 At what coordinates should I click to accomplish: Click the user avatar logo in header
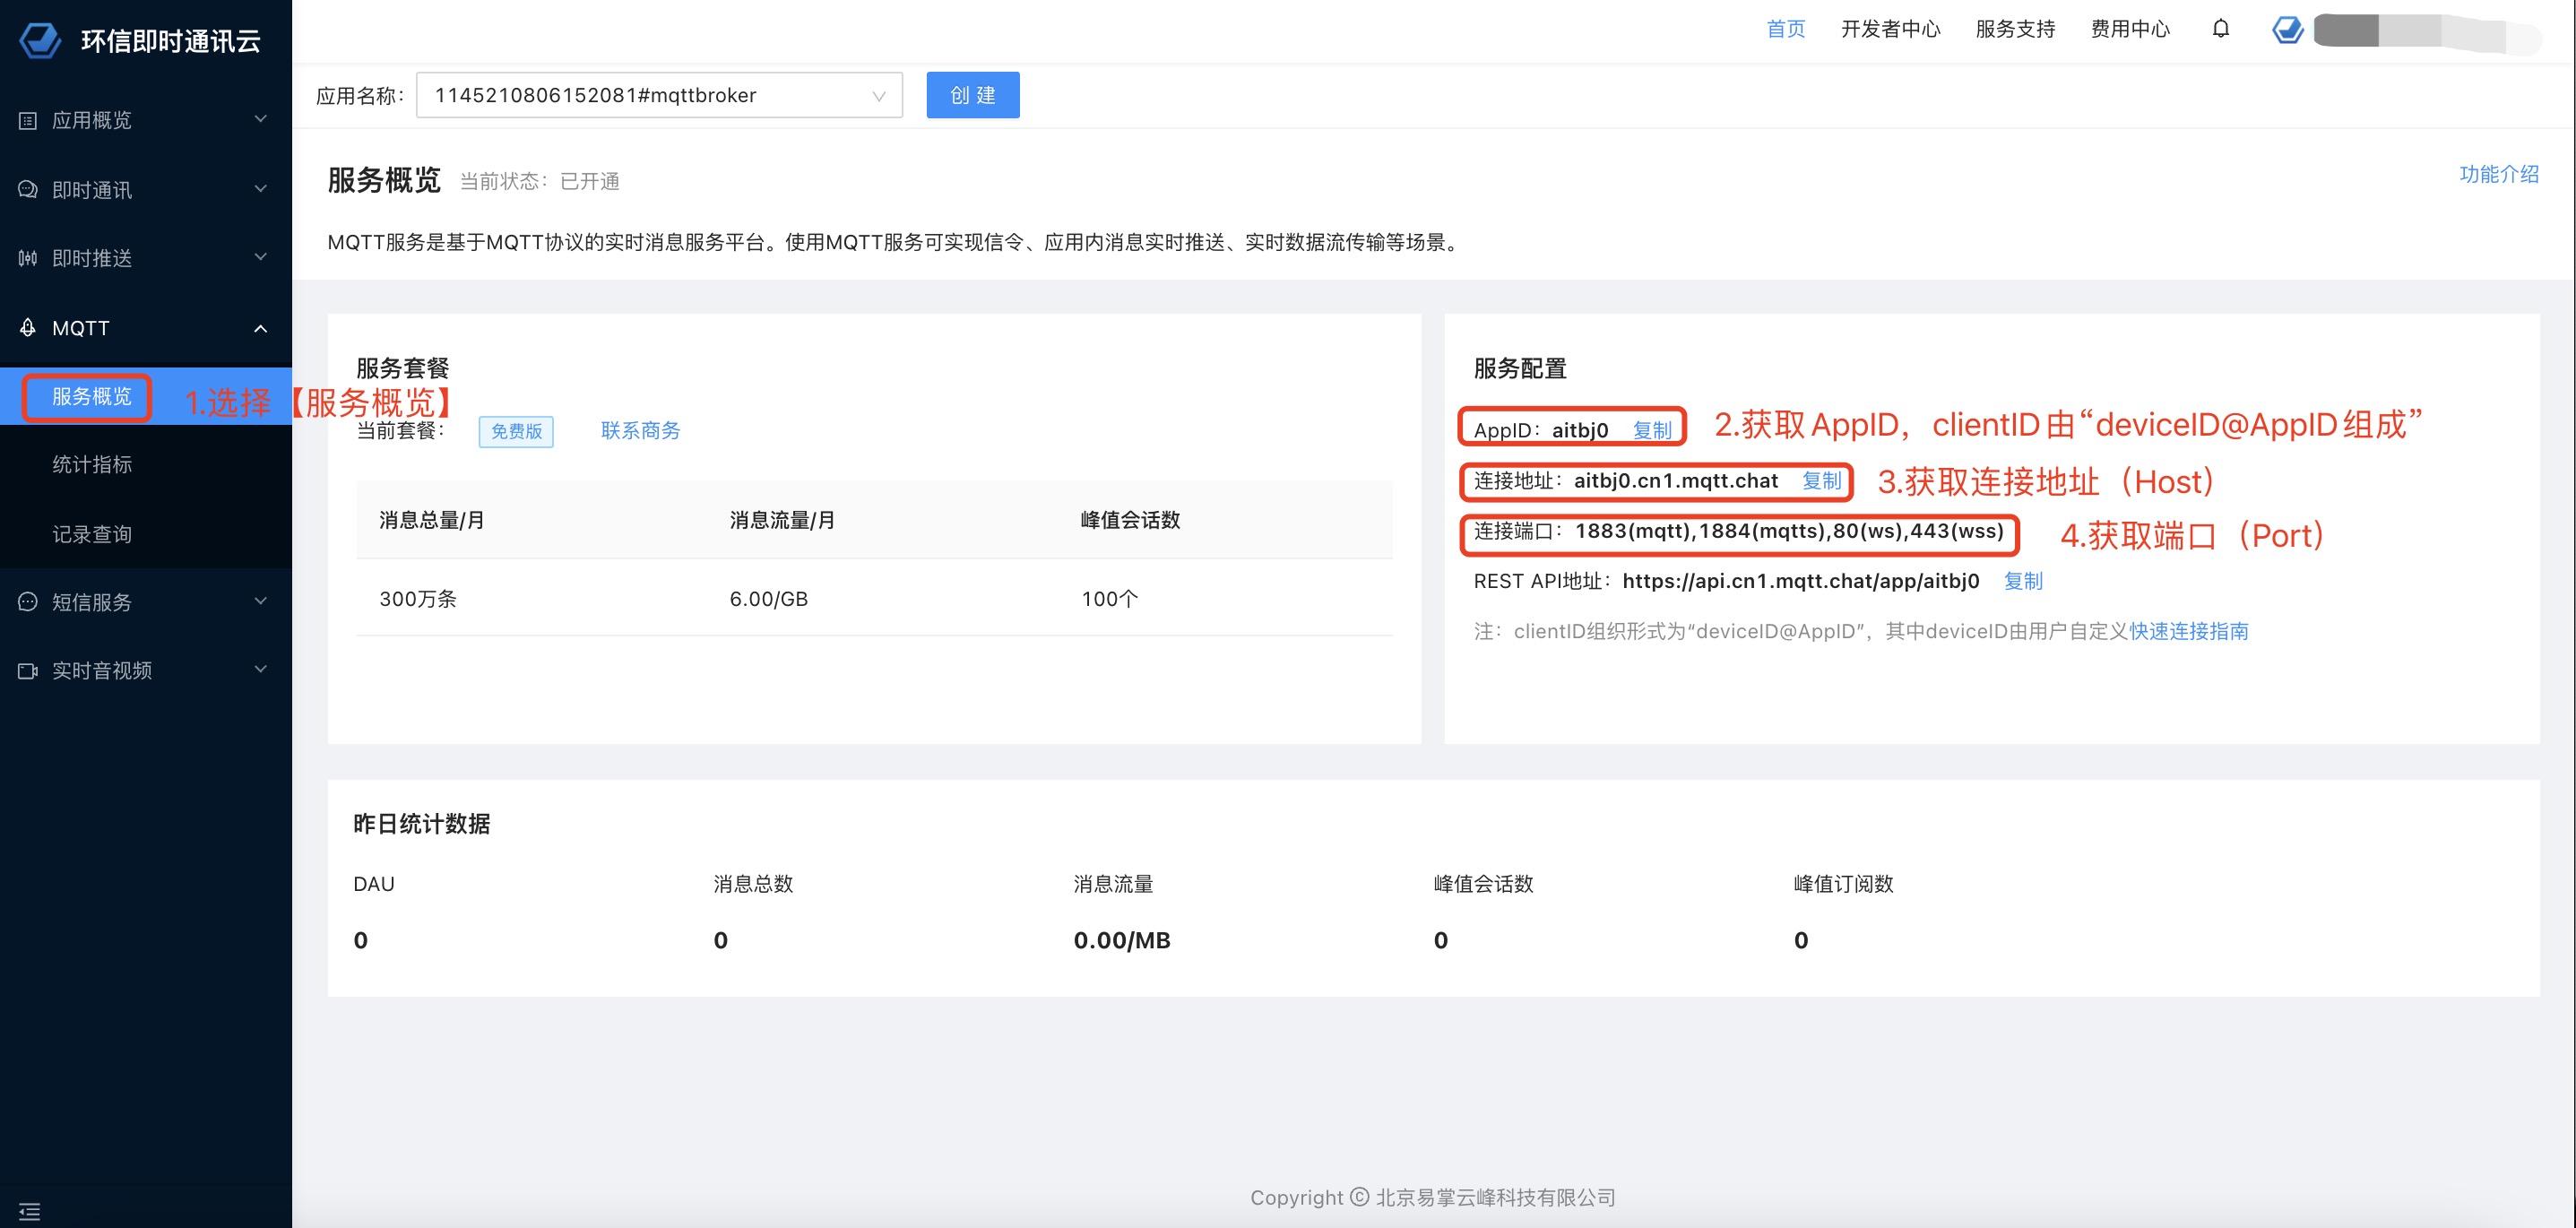(x=2288, y=29)
